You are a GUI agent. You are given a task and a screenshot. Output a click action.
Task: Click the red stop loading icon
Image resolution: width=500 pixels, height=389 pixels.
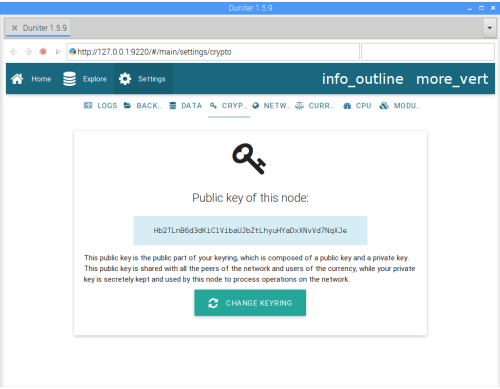[43, 52]
